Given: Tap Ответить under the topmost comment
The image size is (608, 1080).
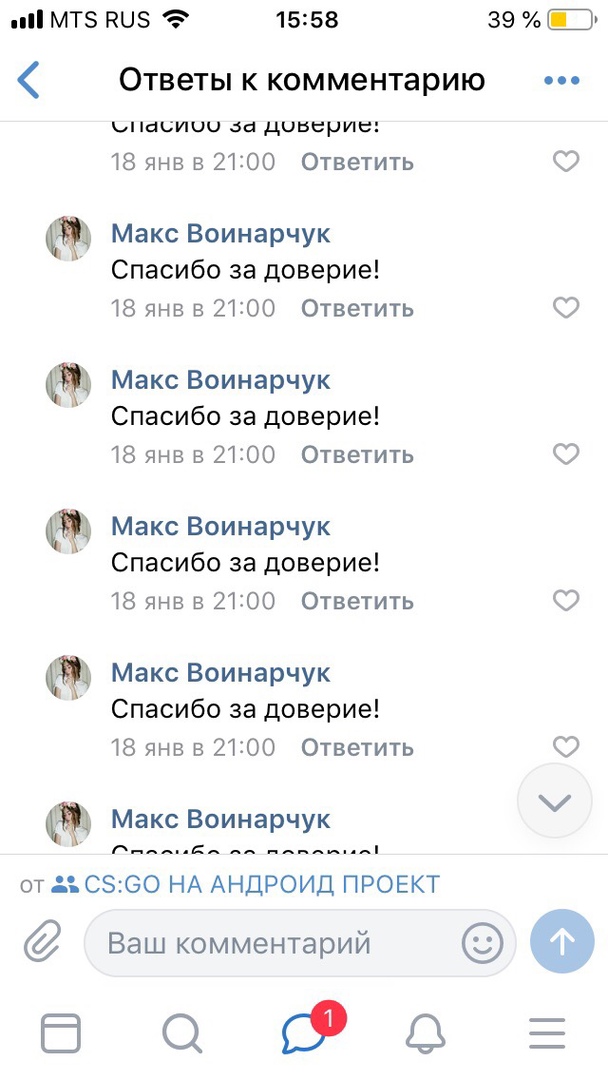Looking at the screenshot, I should pos(357,162).
